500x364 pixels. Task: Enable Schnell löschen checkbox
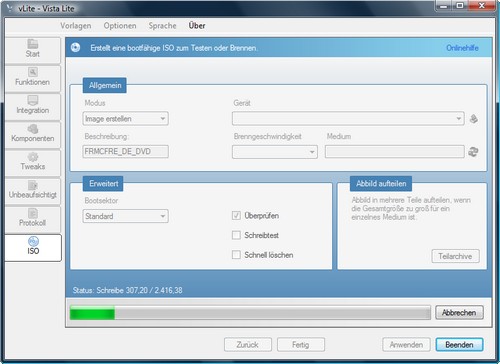(x=236, y=255)
